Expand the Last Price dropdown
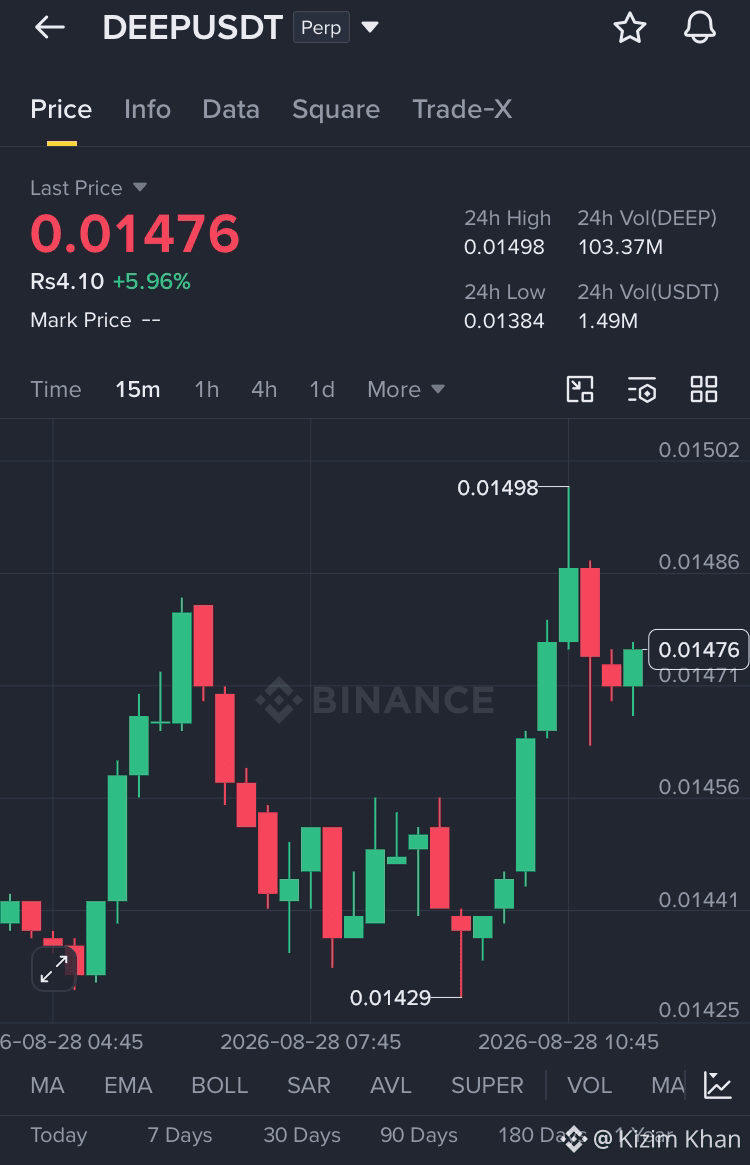This screenshot has width=750, height=1165. click(140, 187)
